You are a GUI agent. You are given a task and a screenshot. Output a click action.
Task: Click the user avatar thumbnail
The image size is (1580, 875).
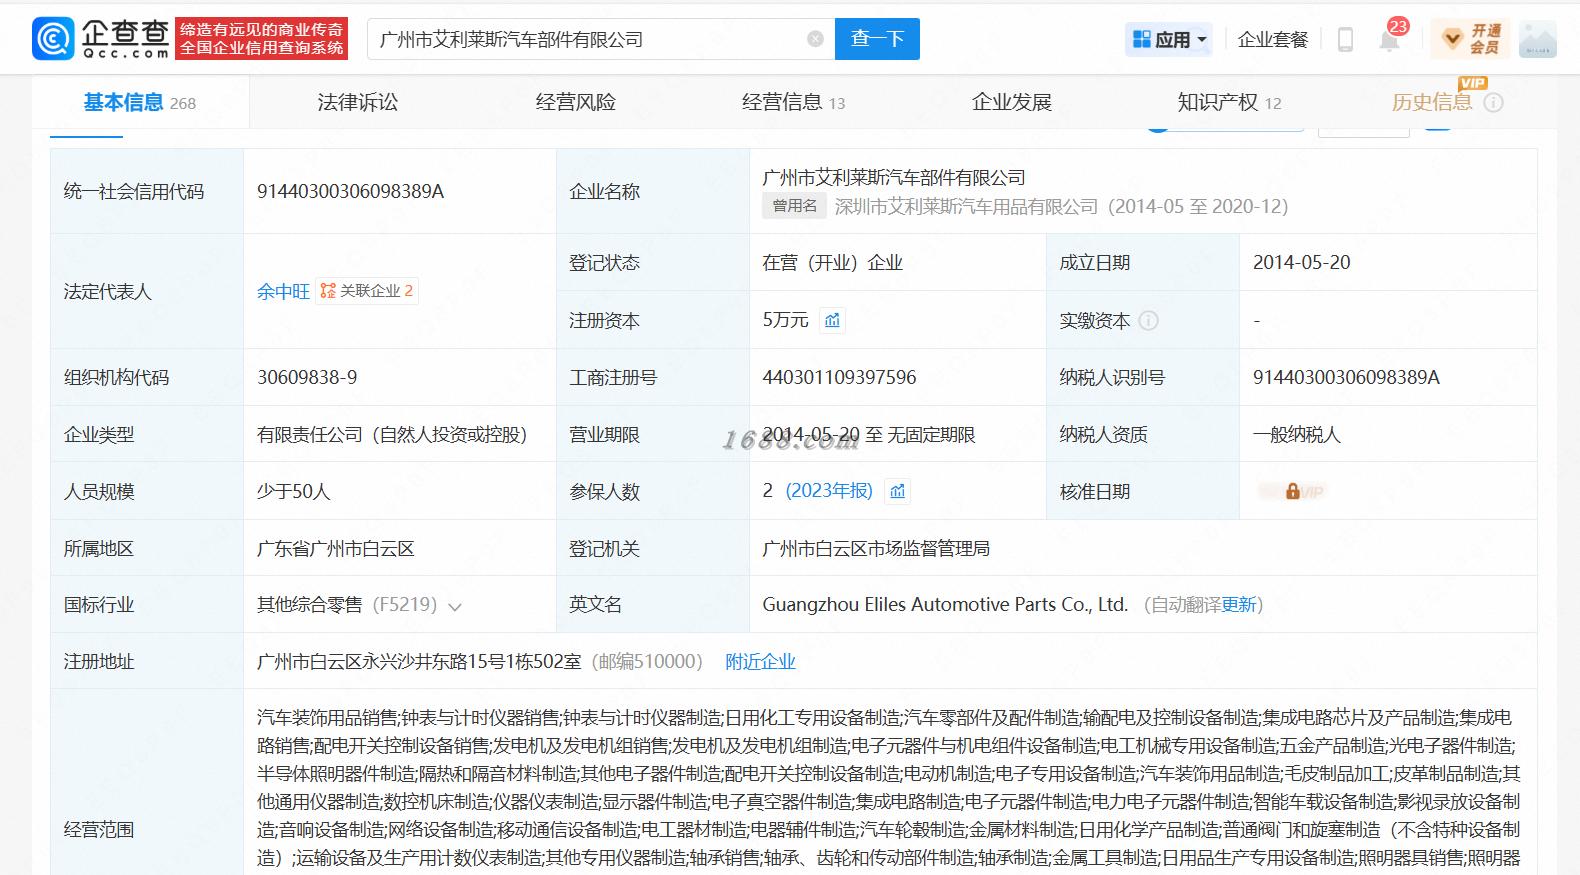coord(1537,39)
